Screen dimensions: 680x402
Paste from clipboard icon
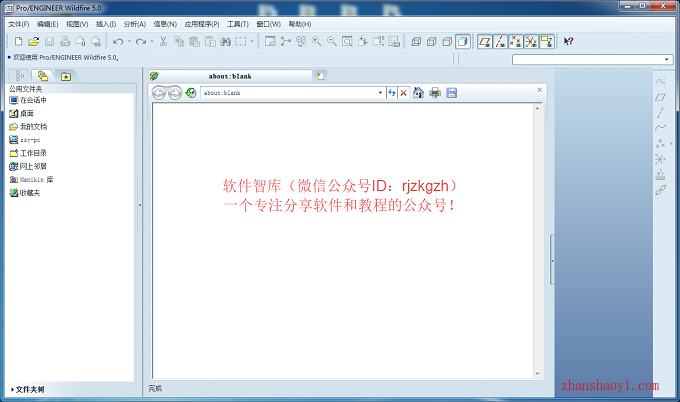(x=195, y=41)
